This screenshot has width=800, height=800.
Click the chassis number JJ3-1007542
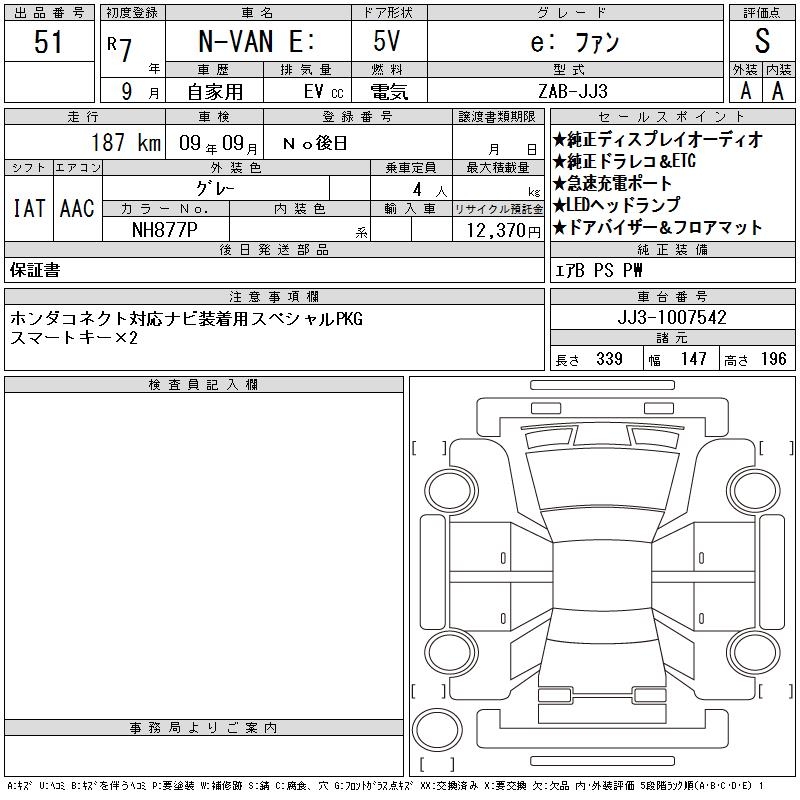[672, 317]
